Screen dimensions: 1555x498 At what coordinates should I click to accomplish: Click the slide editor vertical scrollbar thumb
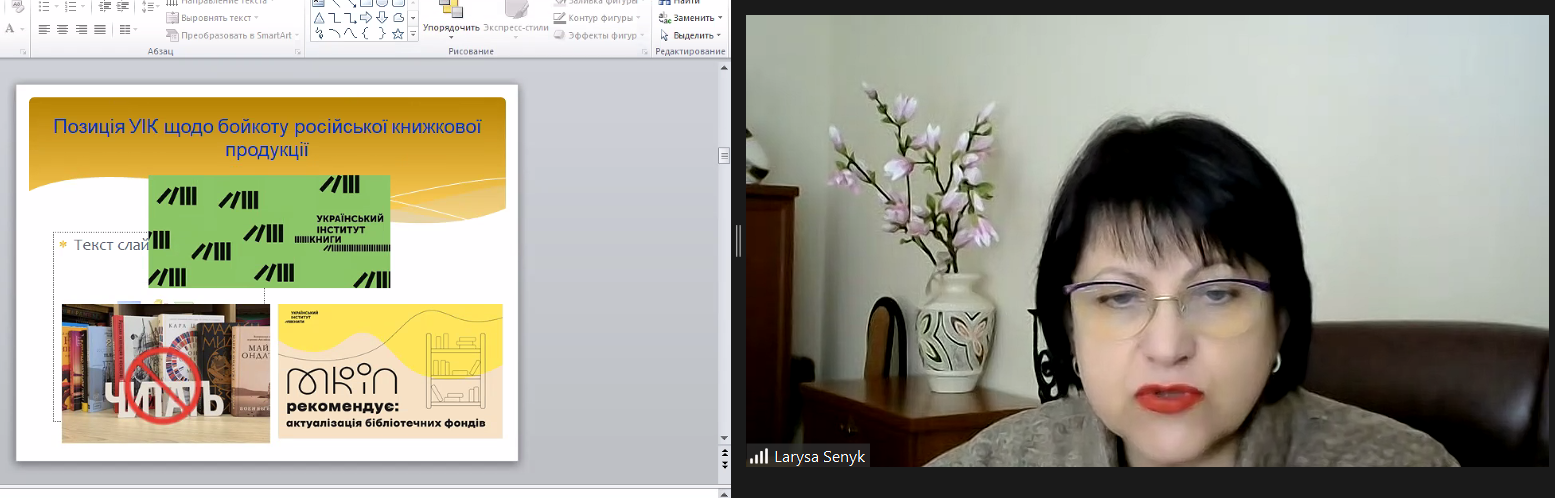724,155
